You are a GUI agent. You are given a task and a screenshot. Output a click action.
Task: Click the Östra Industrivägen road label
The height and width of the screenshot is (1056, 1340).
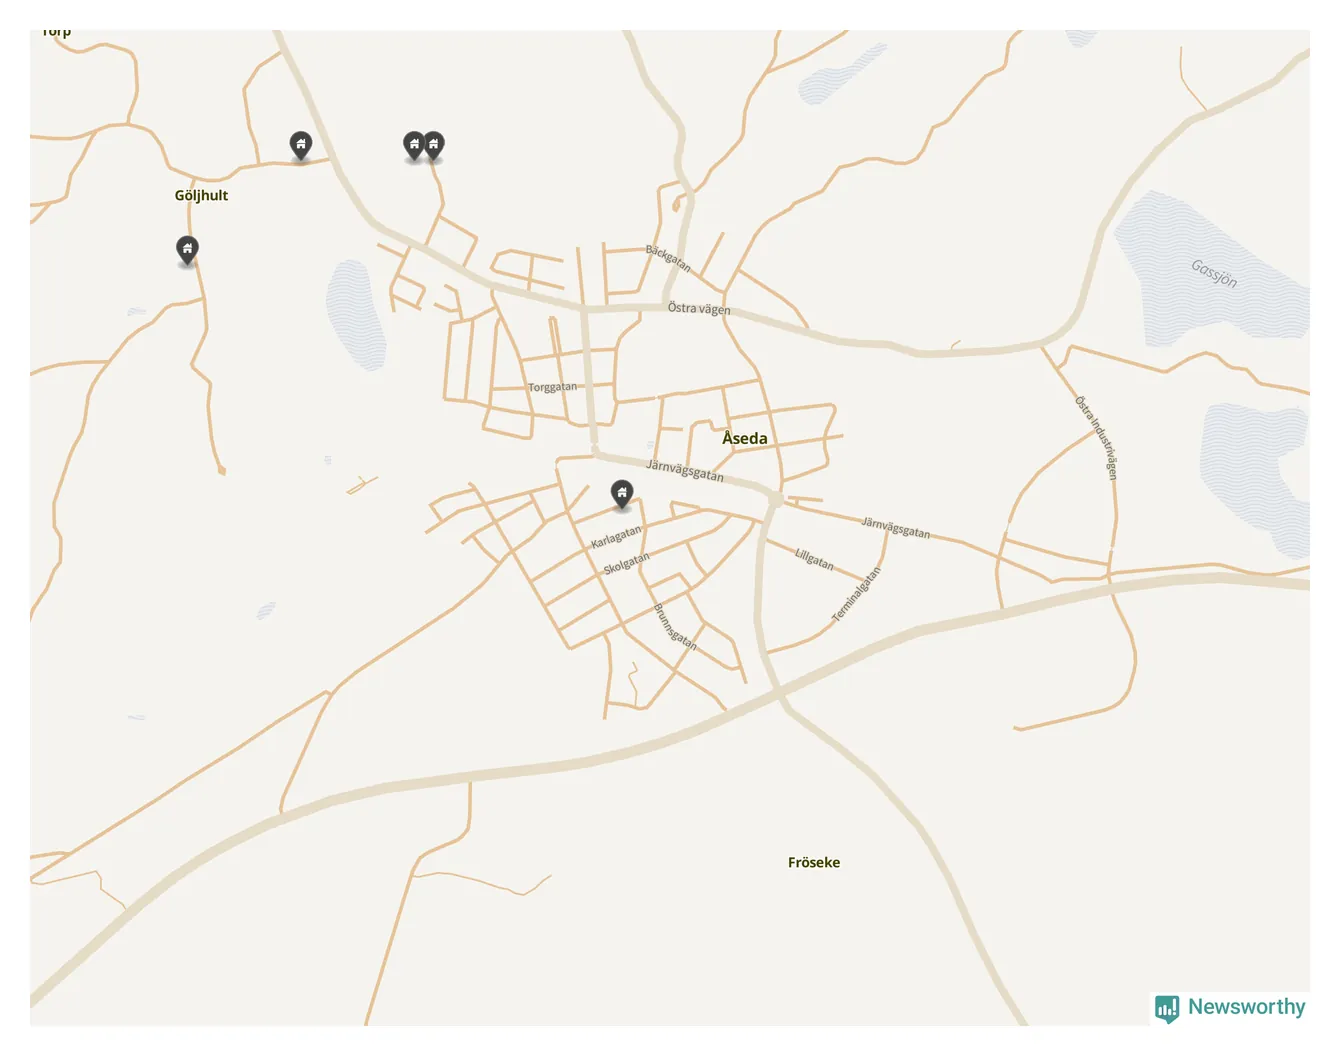coord(1097,437)
